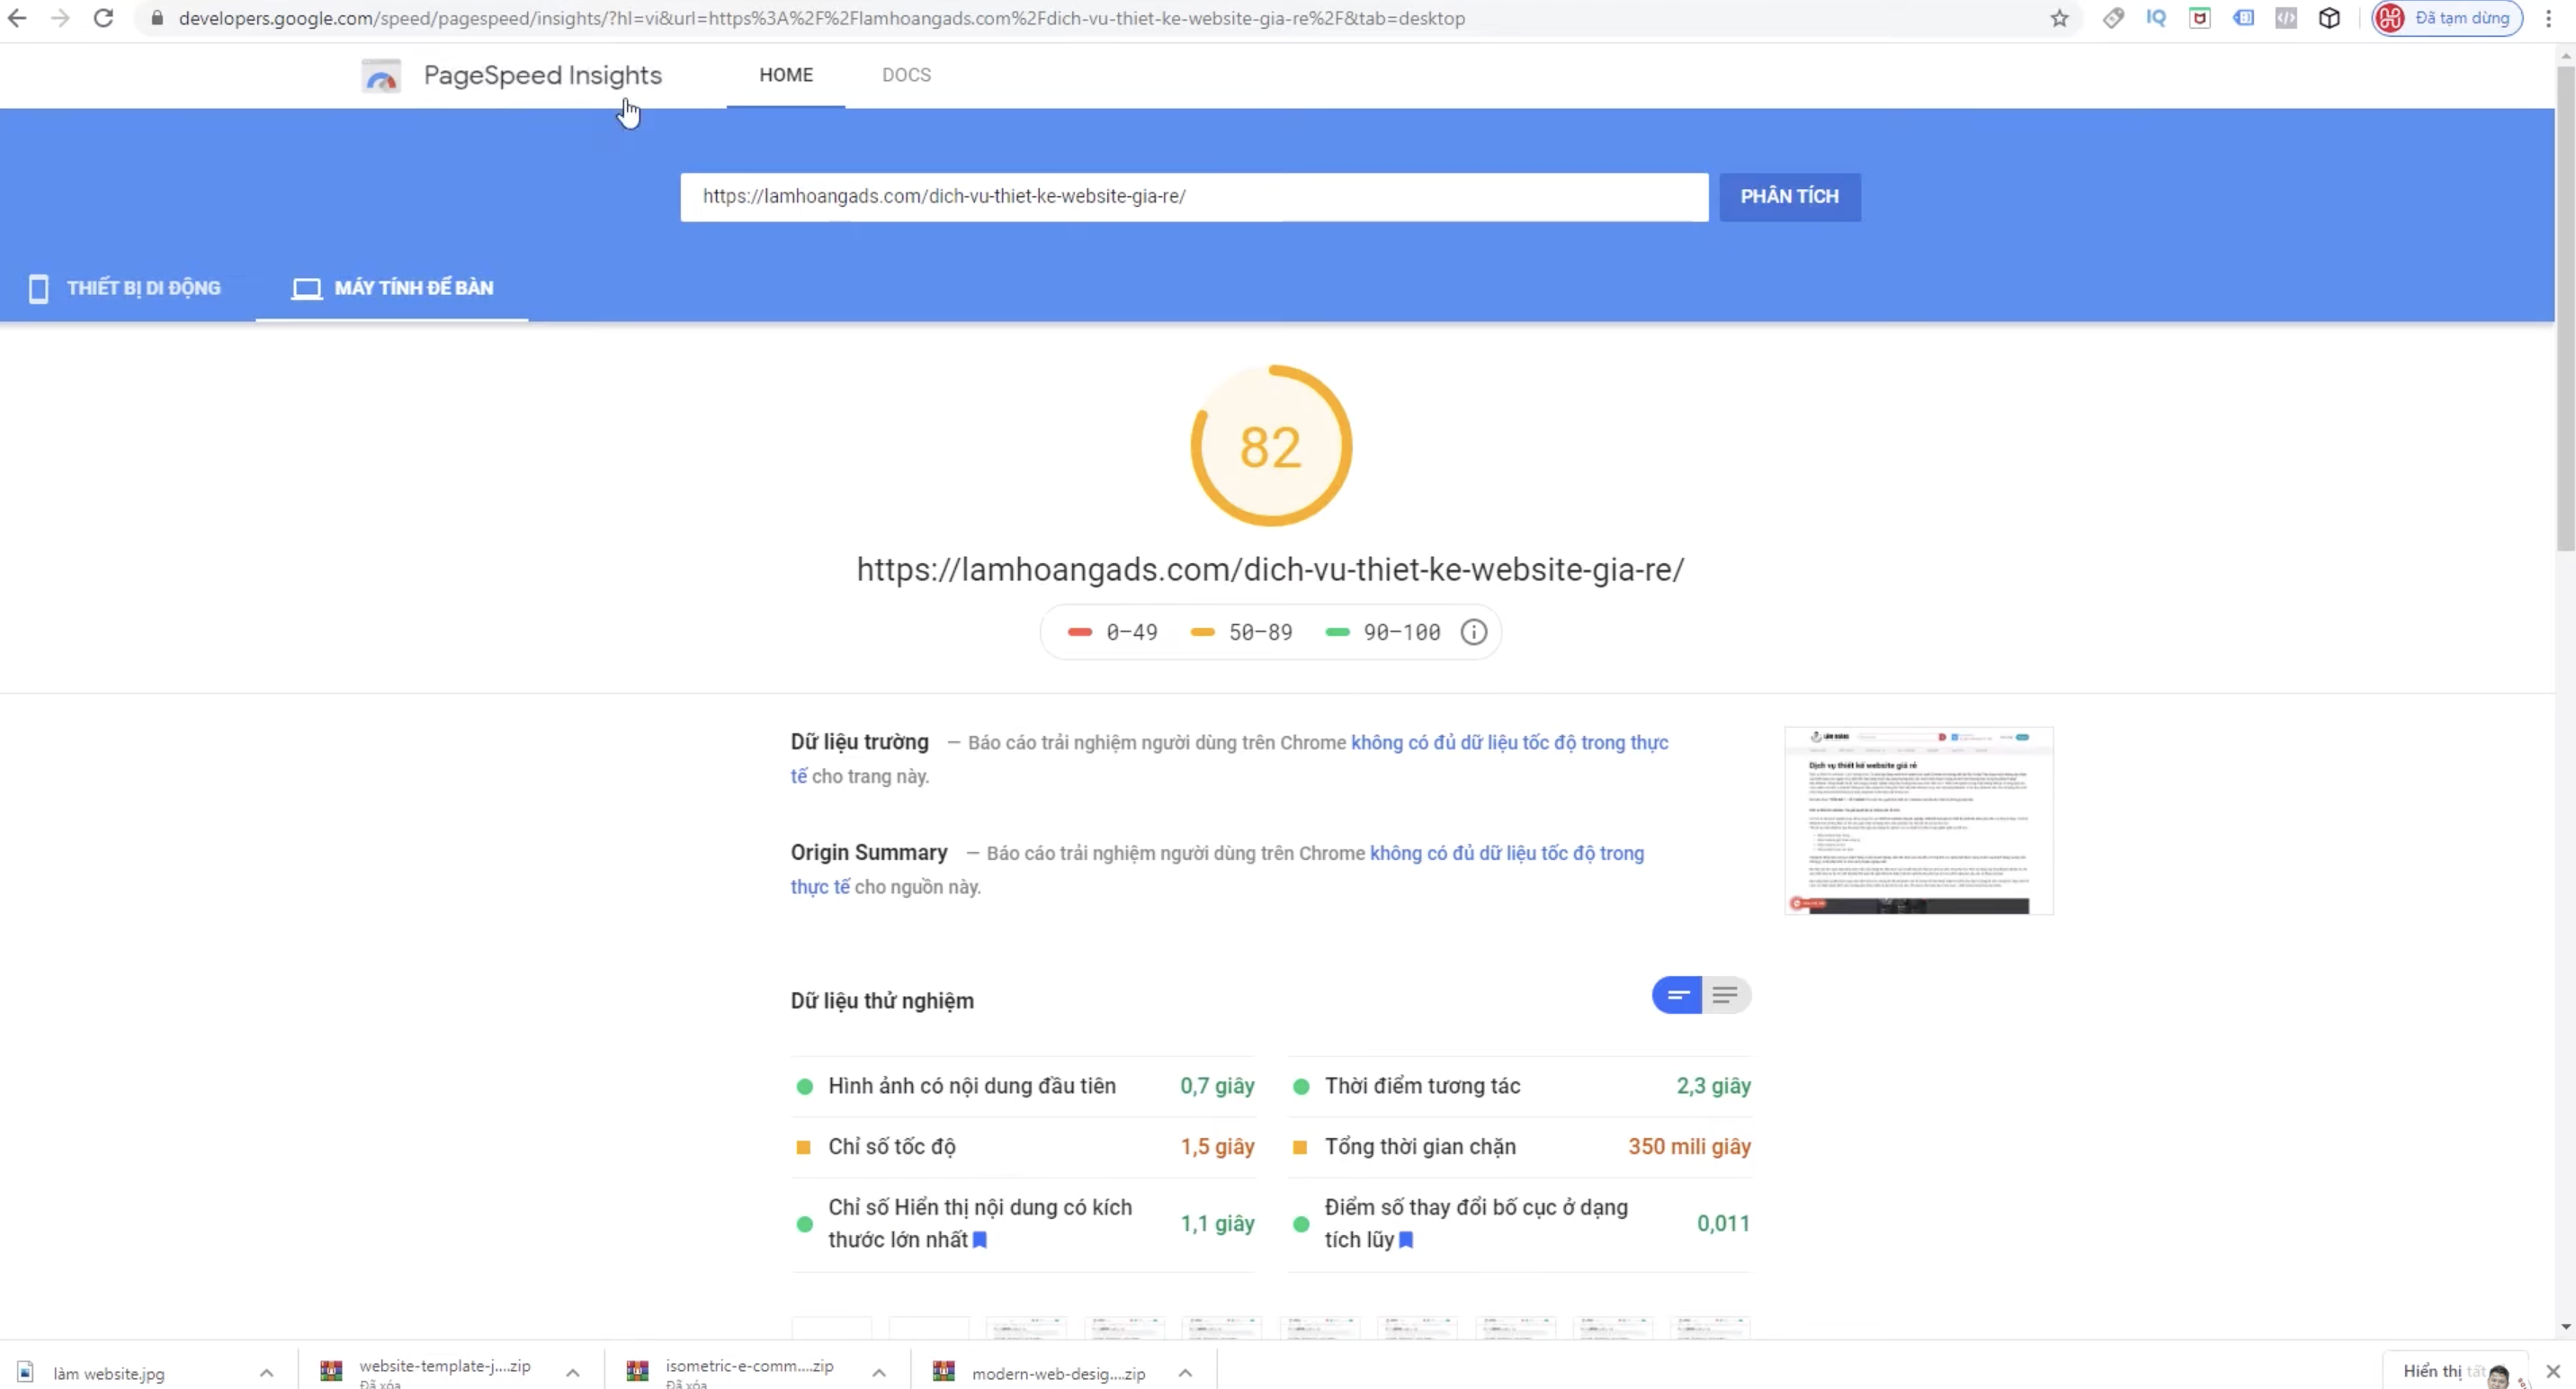Switch to the HOME tab
The width and height of the screenshot is (2576, 1389).
pos(786,75)
